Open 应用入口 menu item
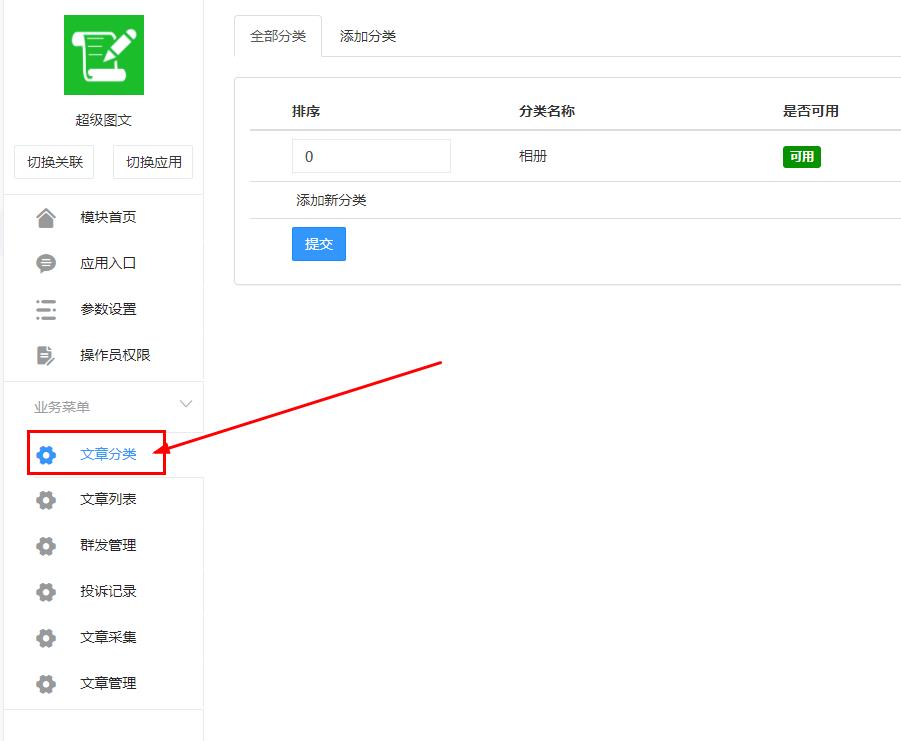Image resolution: width=901 pixels, height=741 pixels. point(108,263)
